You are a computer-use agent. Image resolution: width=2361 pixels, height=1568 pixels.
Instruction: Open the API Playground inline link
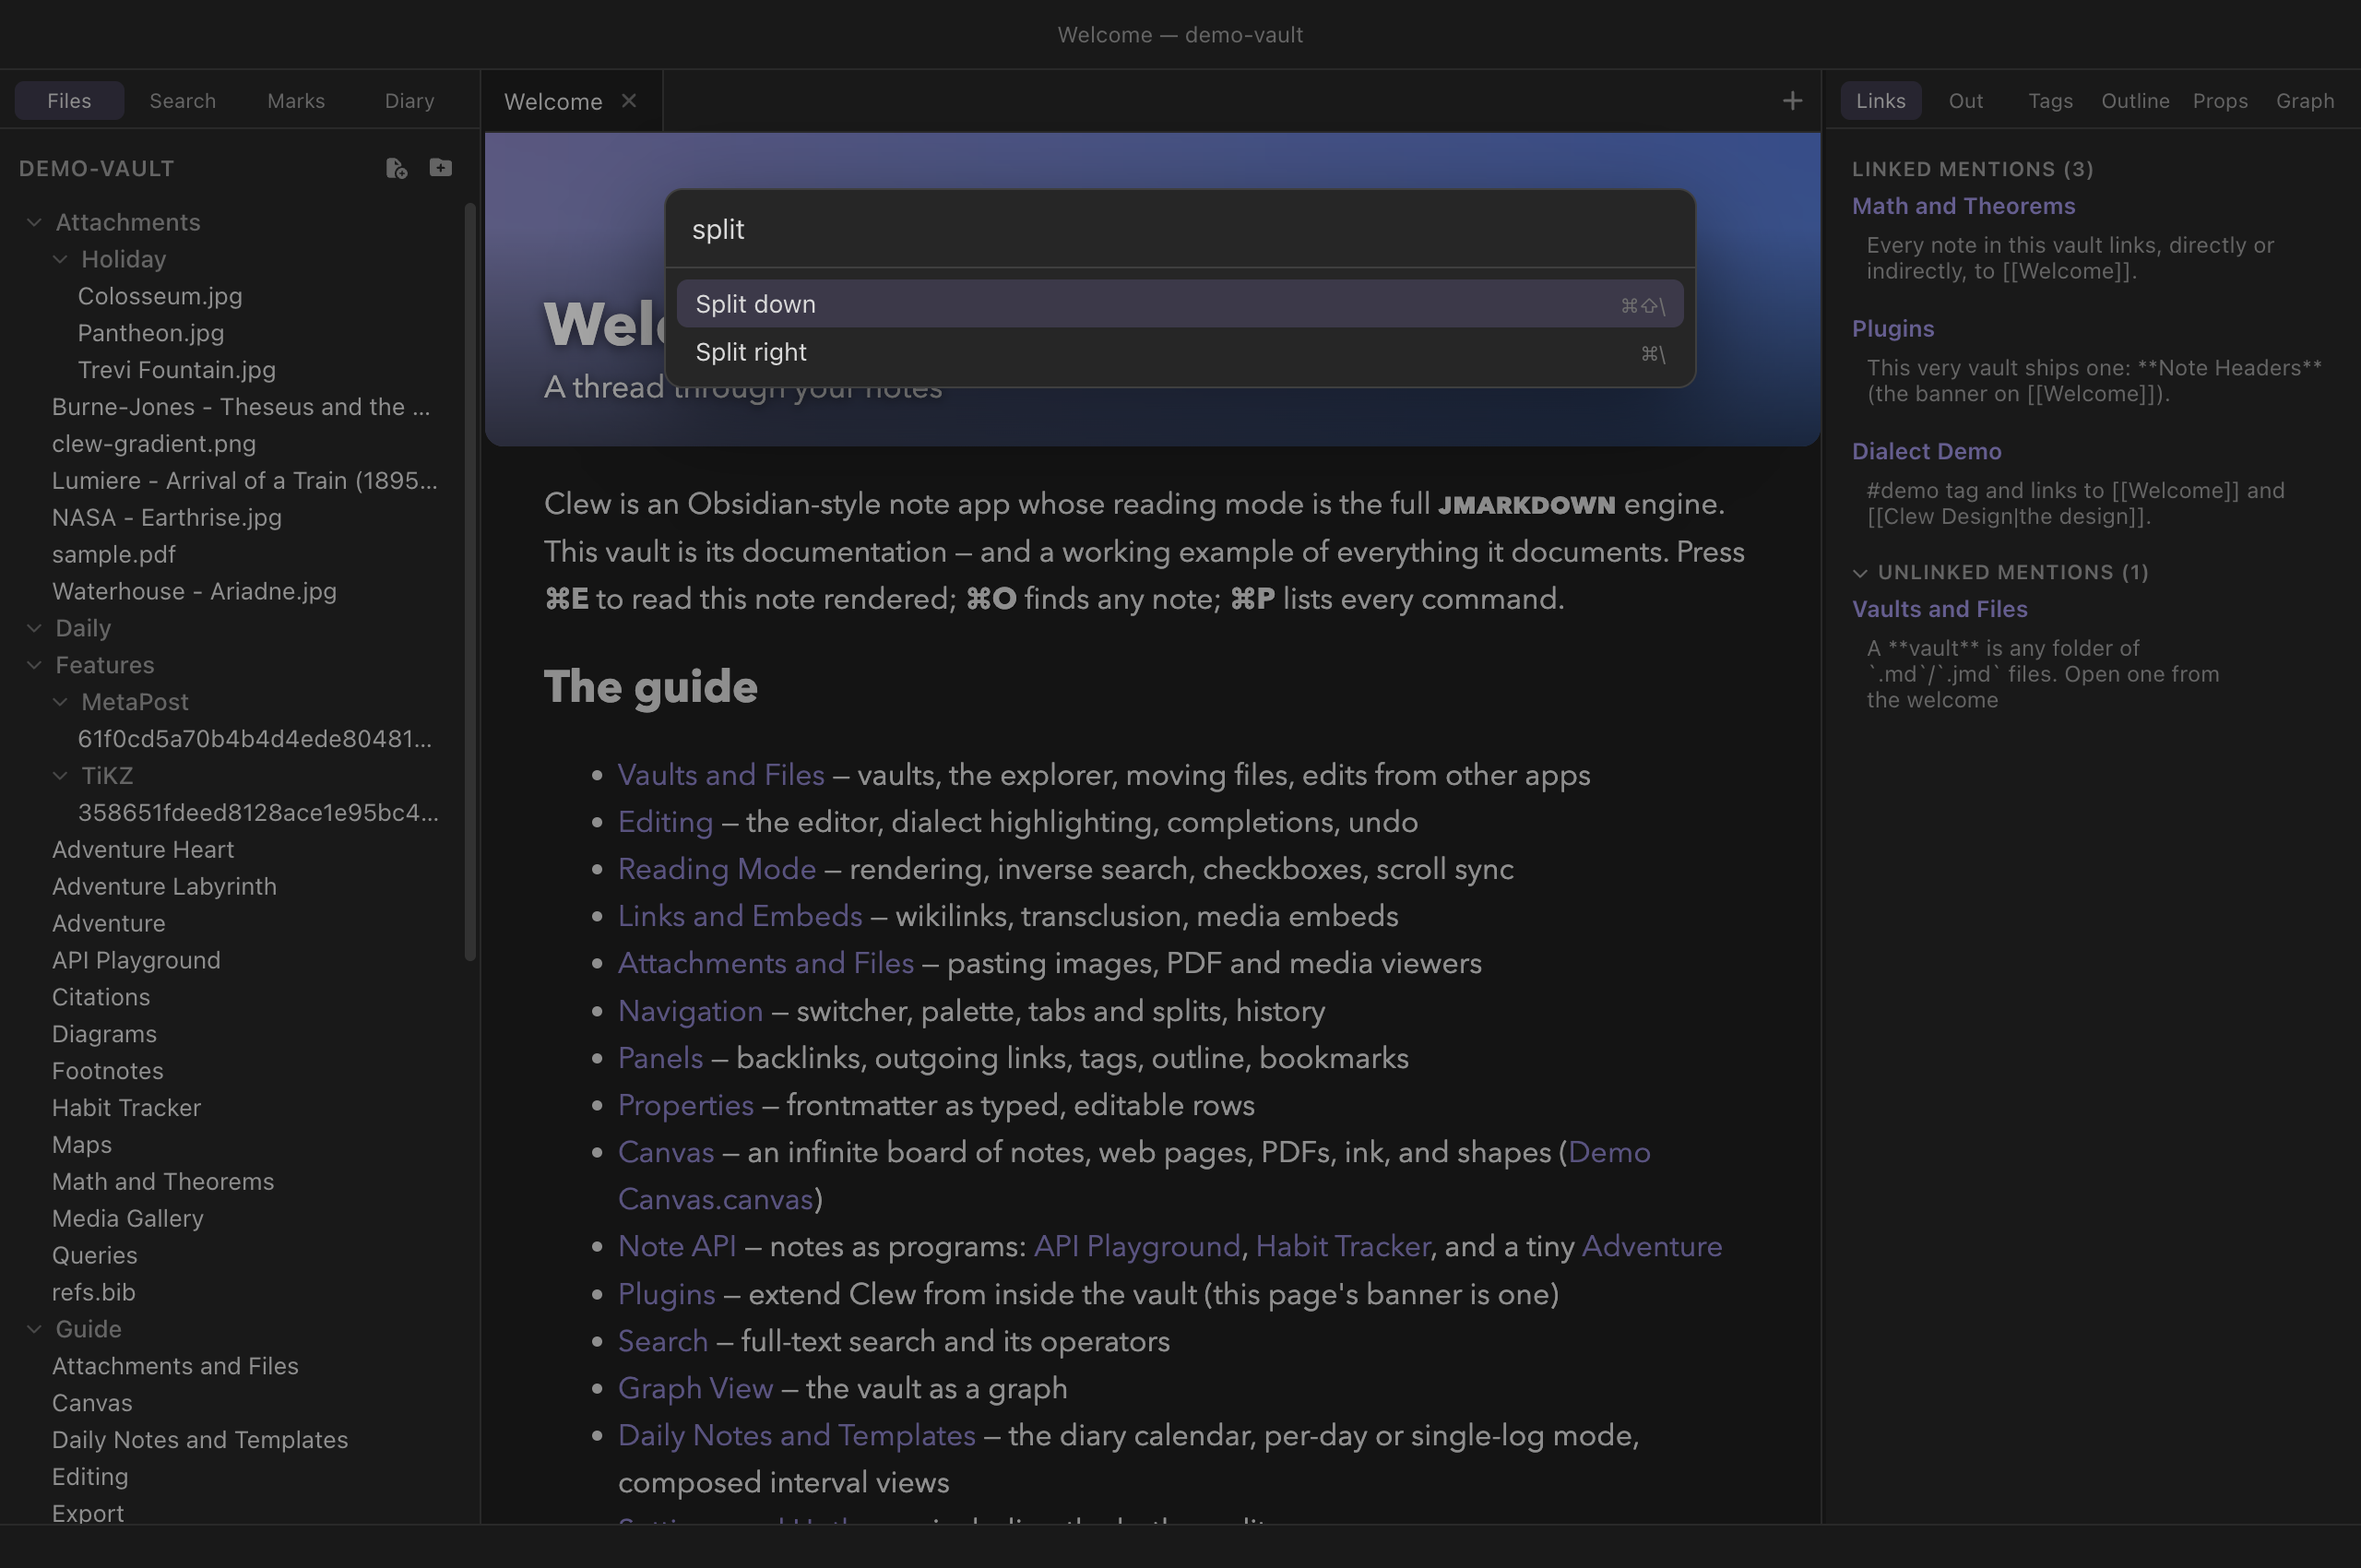(x=1137, y=1246)
